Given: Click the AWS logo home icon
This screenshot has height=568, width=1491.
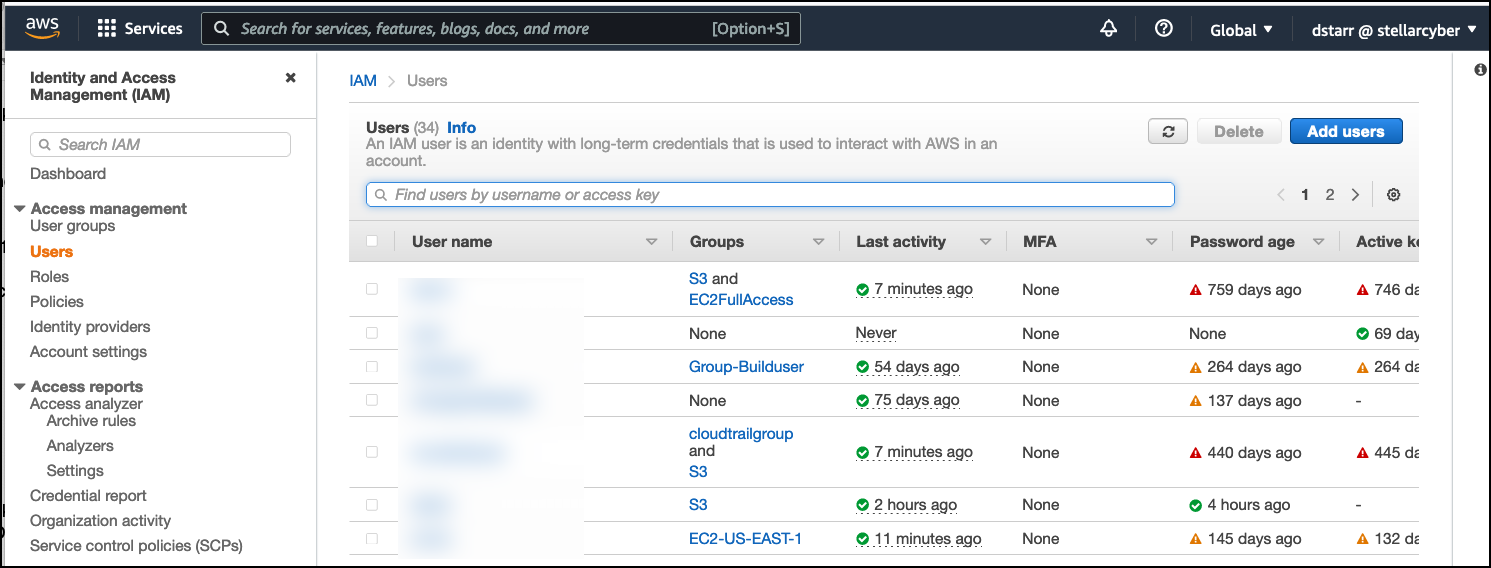Looking at the screenshot, I should tap(45, 28).
